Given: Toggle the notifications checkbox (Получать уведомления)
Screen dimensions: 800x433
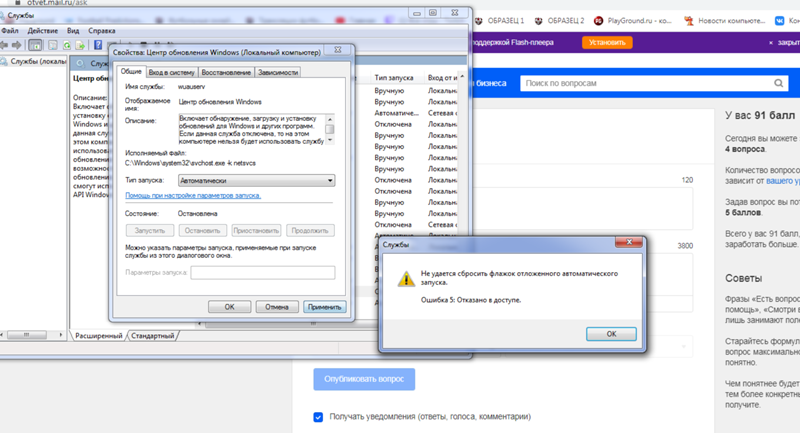Looking at the screenshot, I should (318, 417).
